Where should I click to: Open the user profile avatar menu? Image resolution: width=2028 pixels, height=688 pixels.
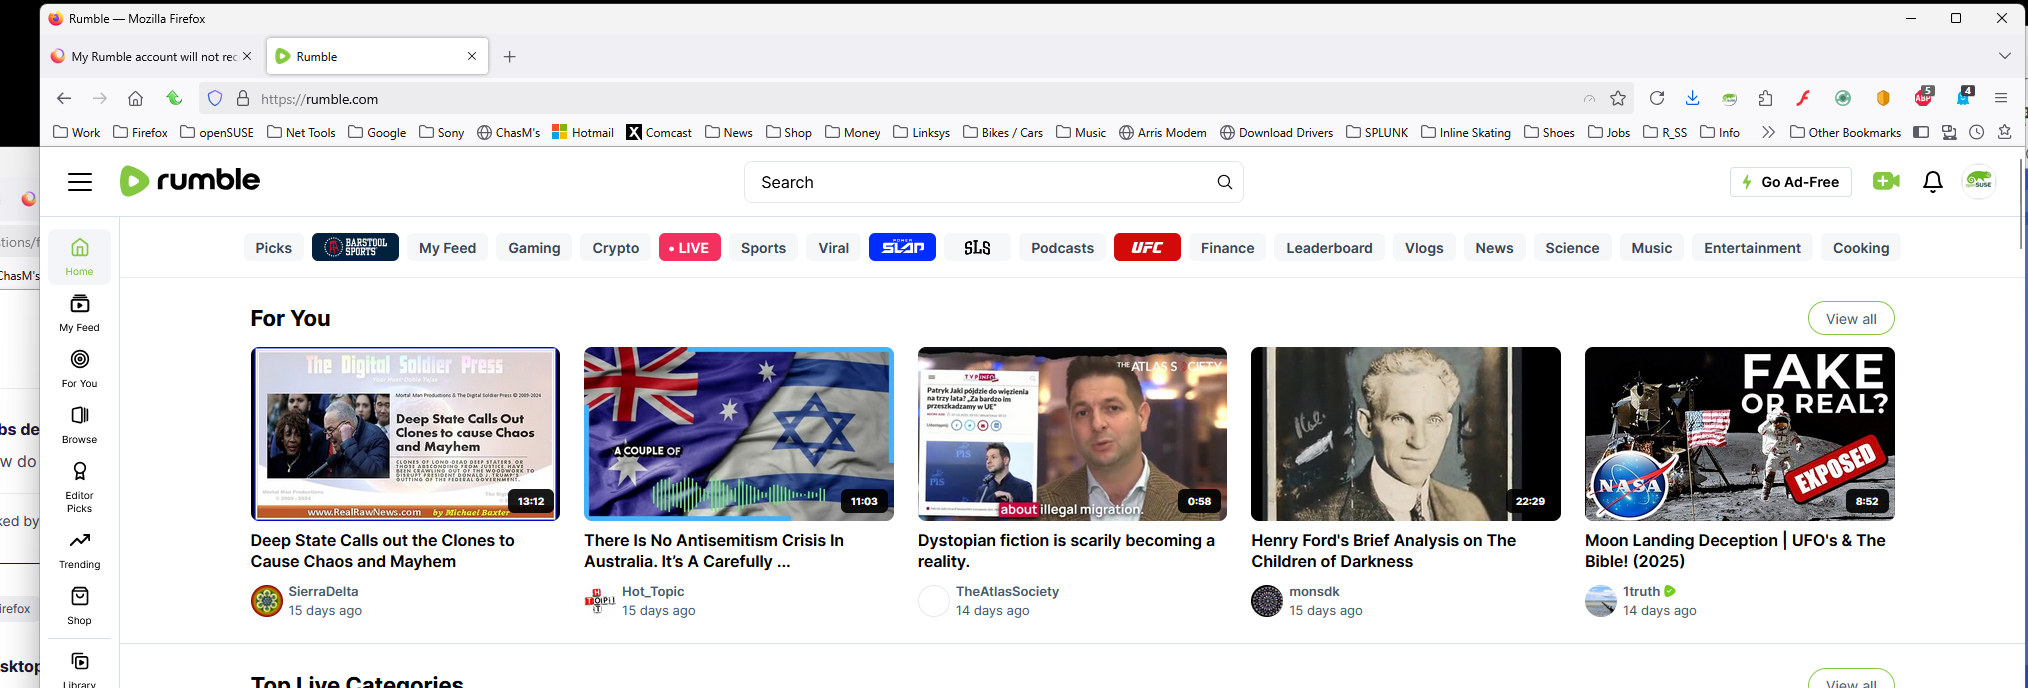tap(1979, 181)
